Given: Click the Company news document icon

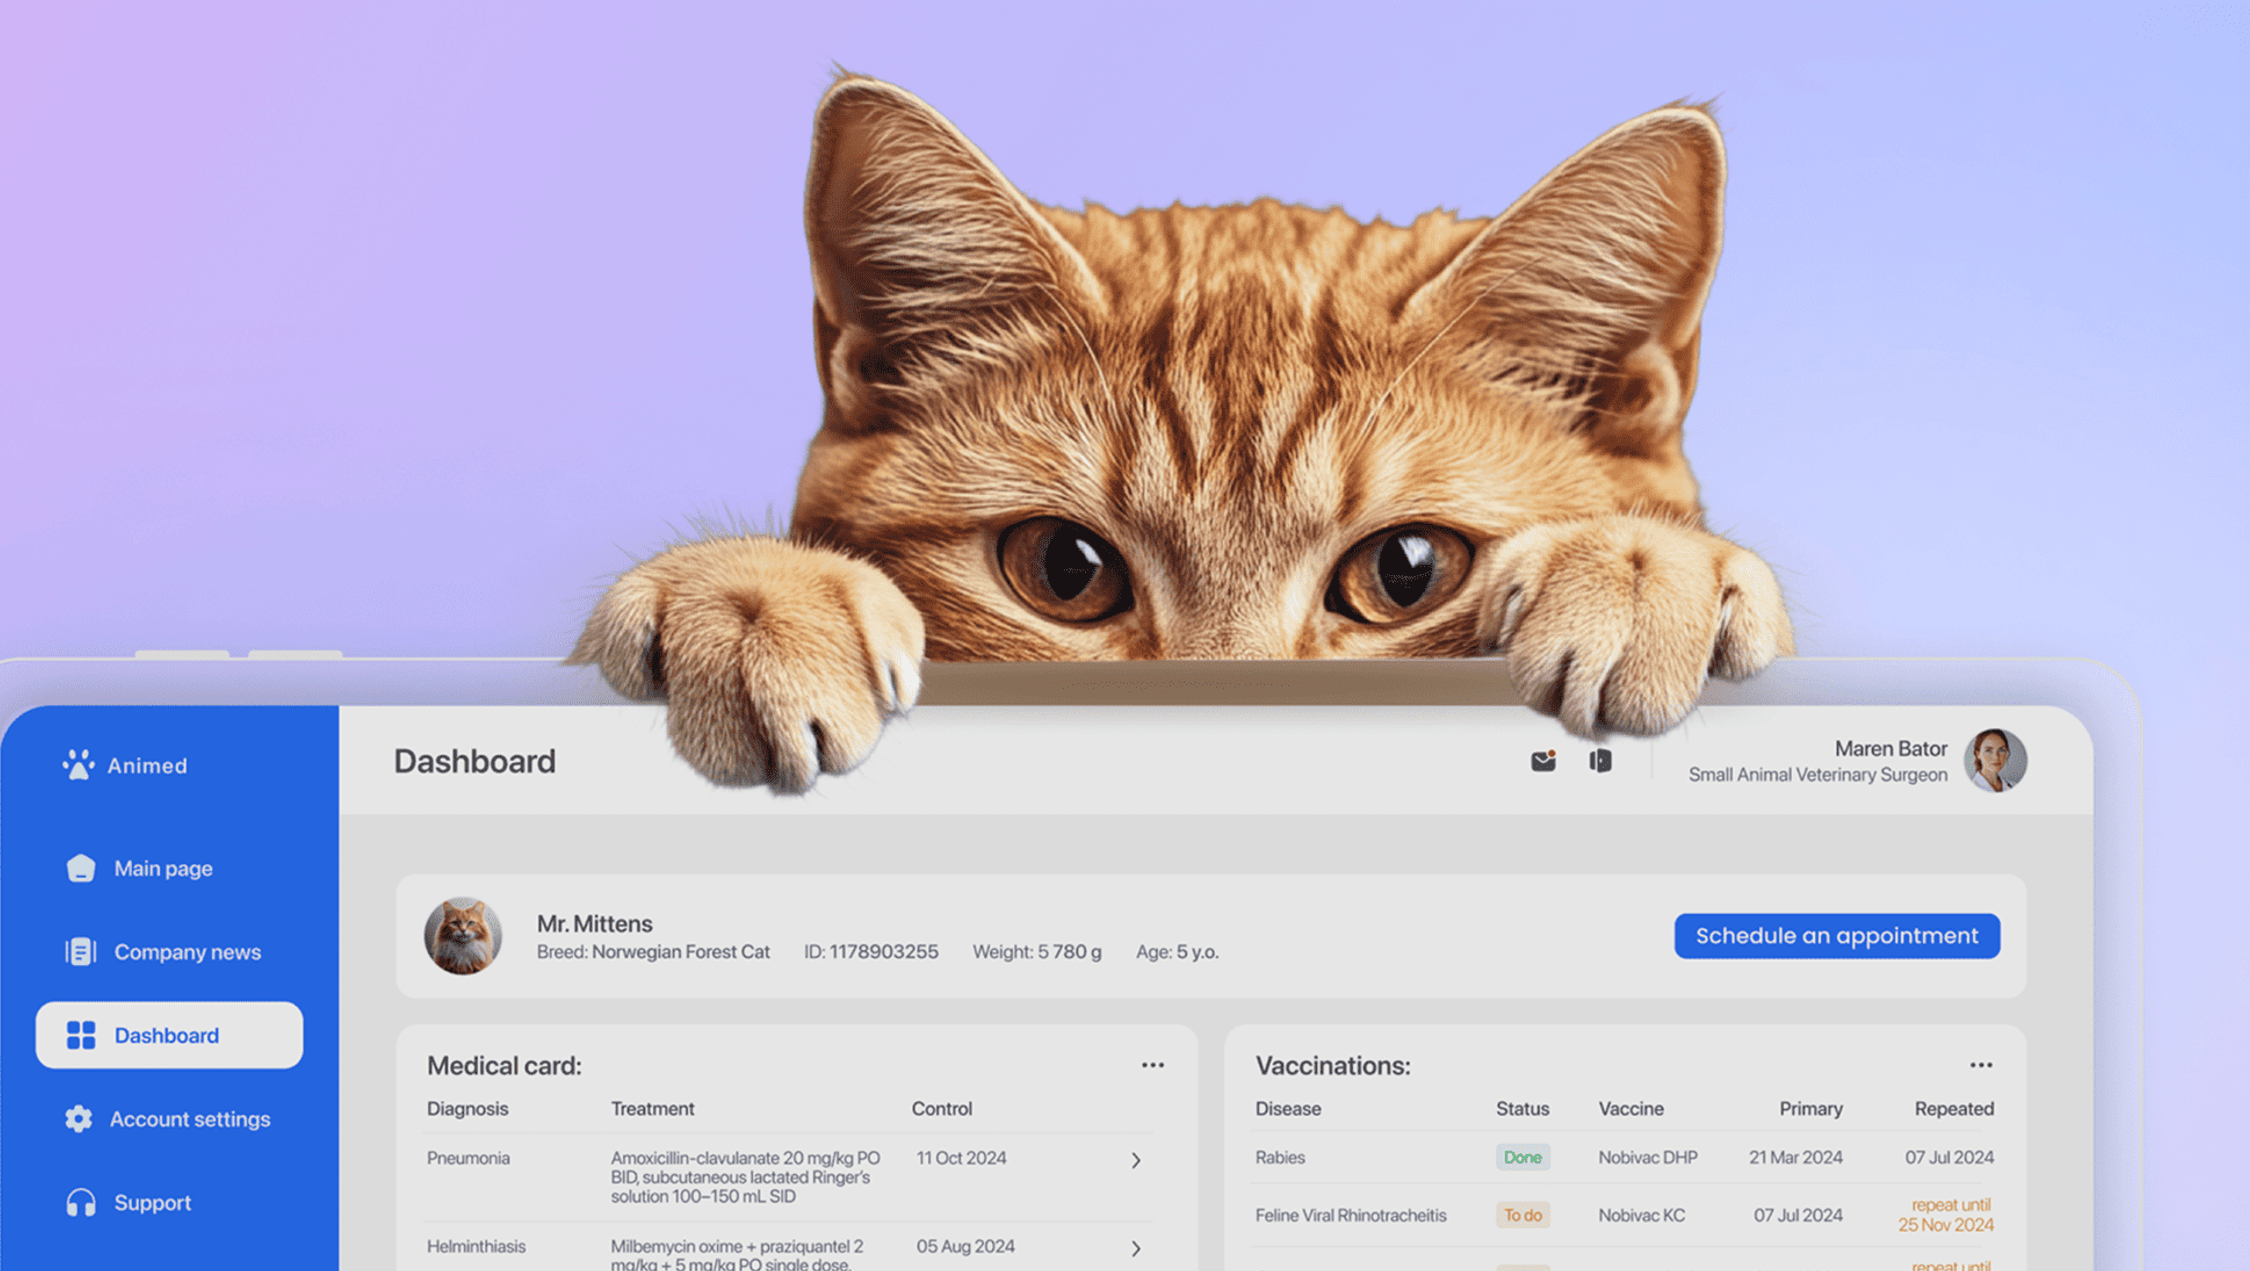Looking at the screenshot, I should (x=81, y=951).
